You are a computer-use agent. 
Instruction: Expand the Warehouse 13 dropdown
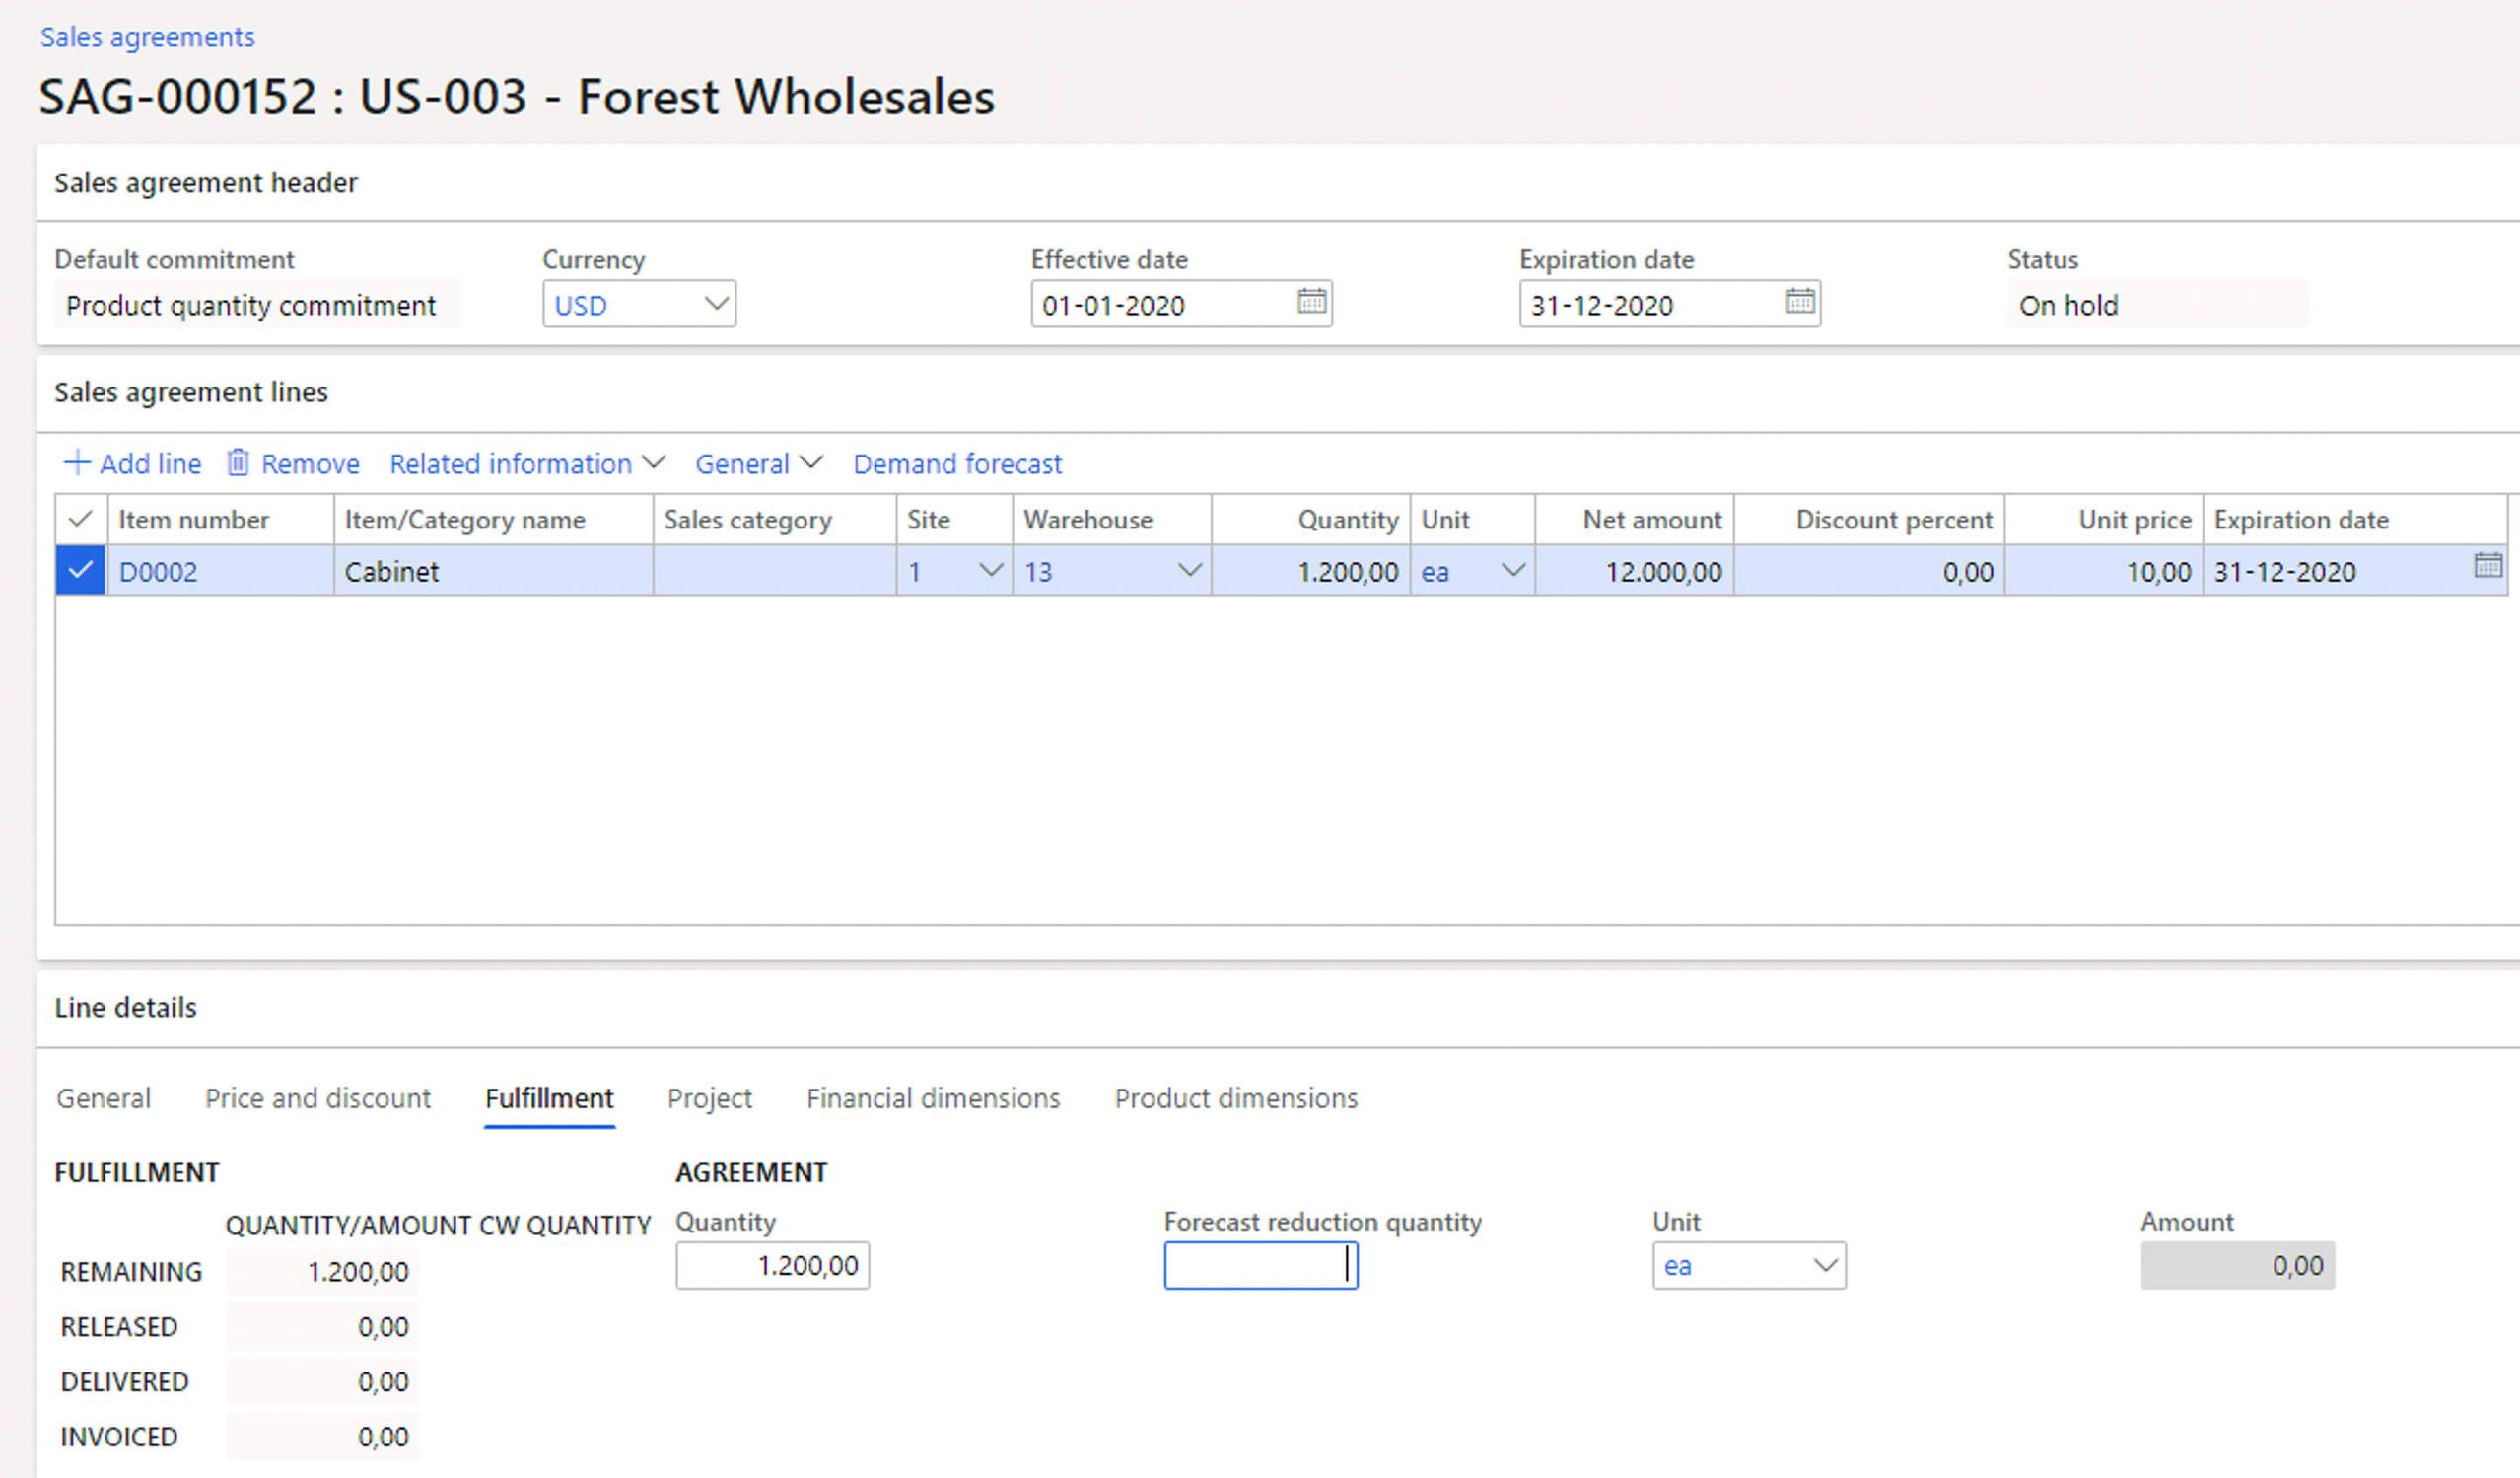click(x=1189, y=571)
